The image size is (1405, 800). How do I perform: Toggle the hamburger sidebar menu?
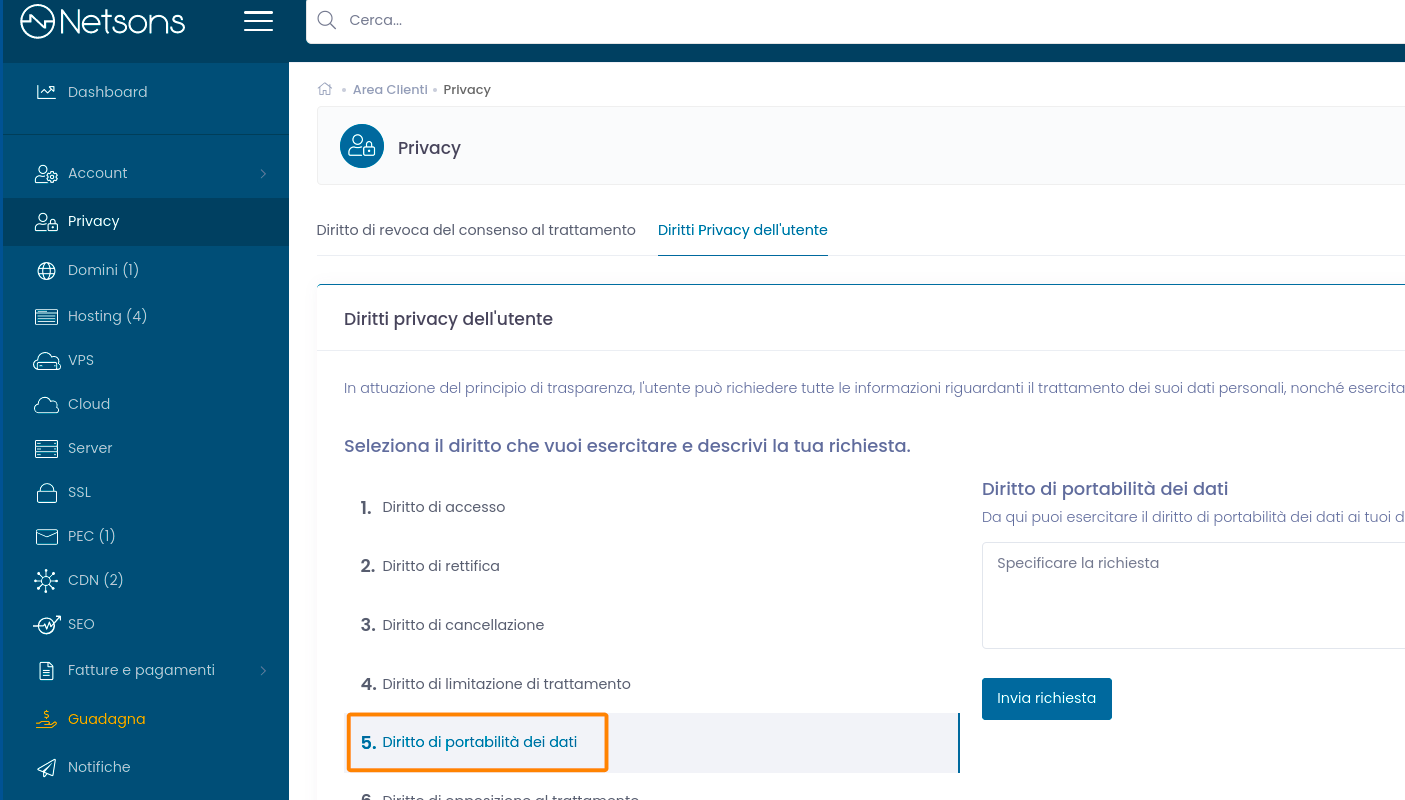pyautogui.click(x=258, y=21)
